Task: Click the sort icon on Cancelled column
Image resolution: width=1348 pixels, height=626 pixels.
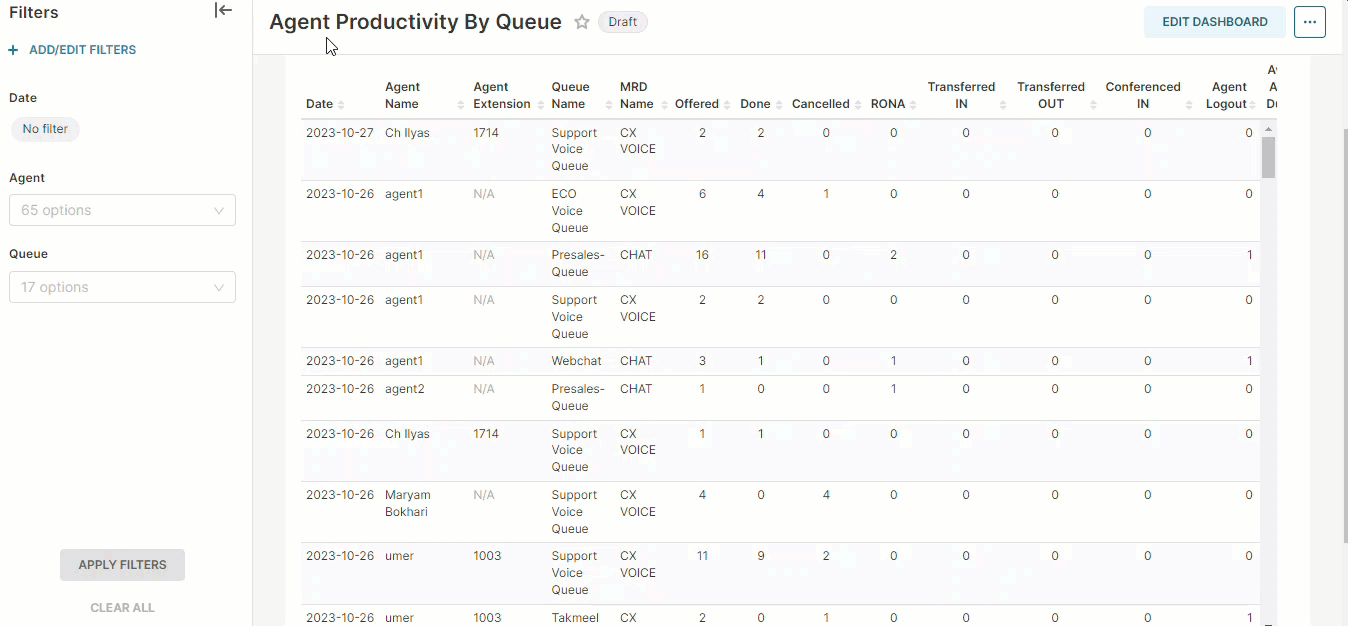Action: (856, 104)
